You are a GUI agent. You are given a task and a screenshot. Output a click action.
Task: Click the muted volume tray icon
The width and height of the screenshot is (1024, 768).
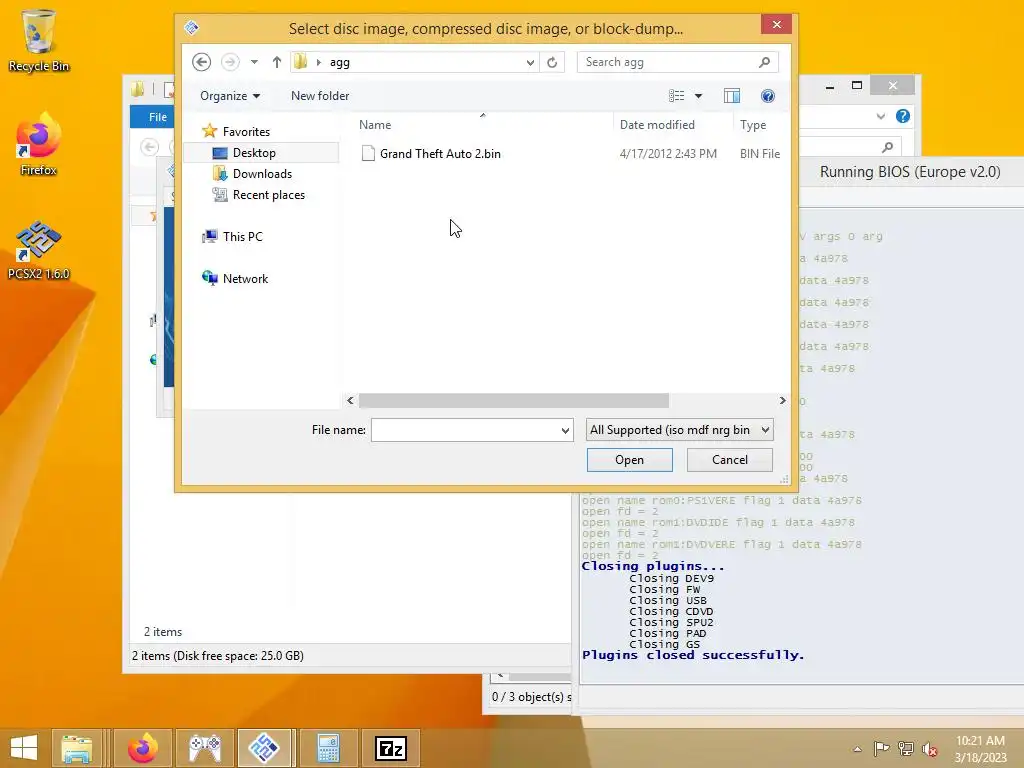(x=929, y=749)
